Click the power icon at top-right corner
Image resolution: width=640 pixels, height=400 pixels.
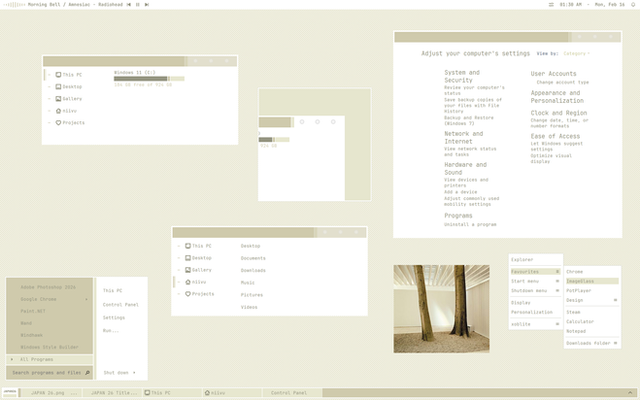(633, 4)
